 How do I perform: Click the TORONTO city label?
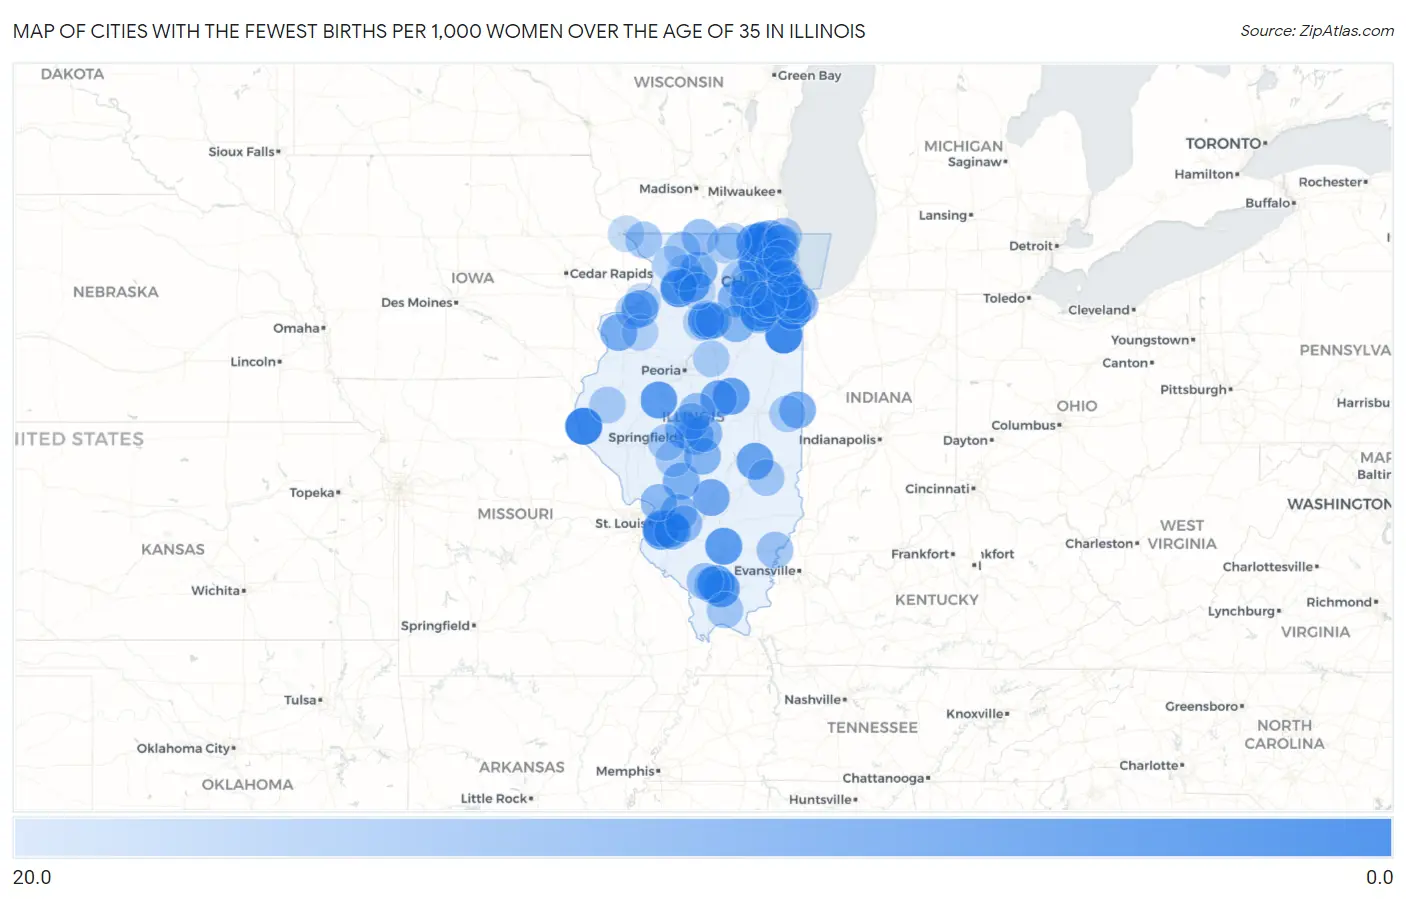(x=1224, y=143)
